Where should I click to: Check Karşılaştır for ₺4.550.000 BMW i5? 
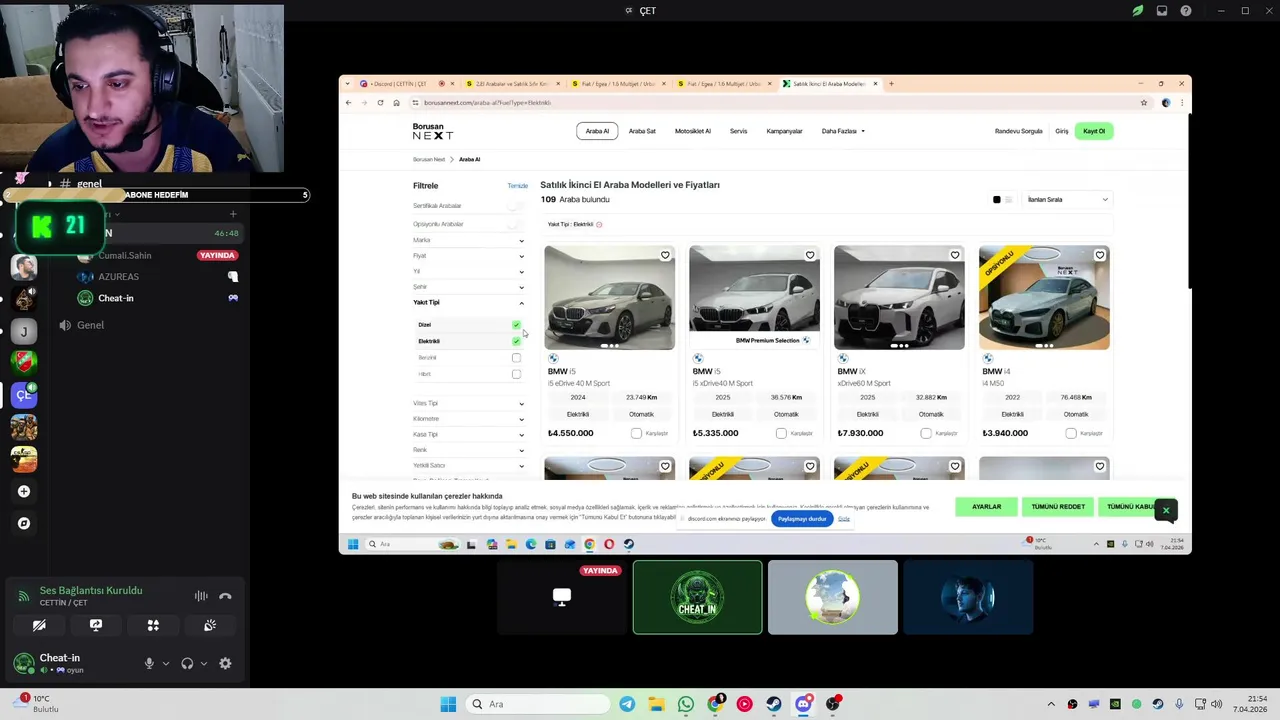[636, 433]
